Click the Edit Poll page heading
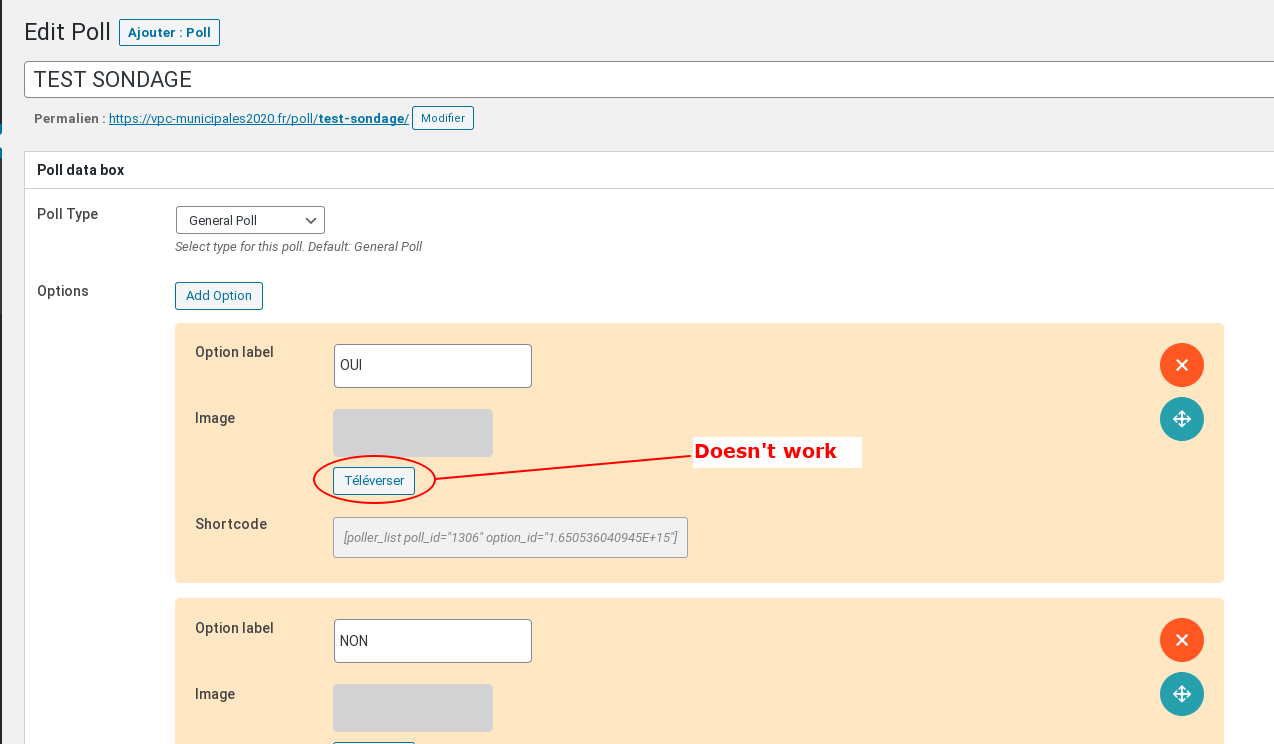 click(67, 32)
